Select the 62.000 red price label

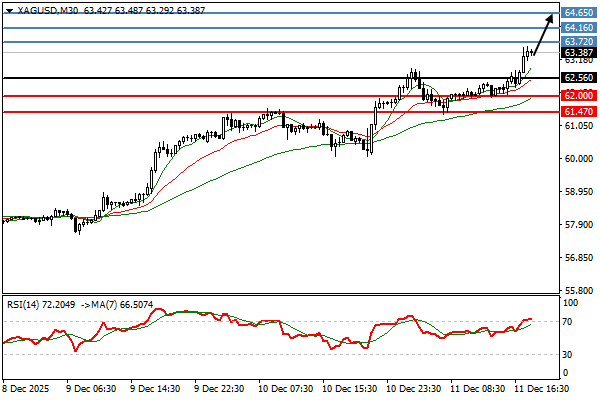tap(578, 95)
